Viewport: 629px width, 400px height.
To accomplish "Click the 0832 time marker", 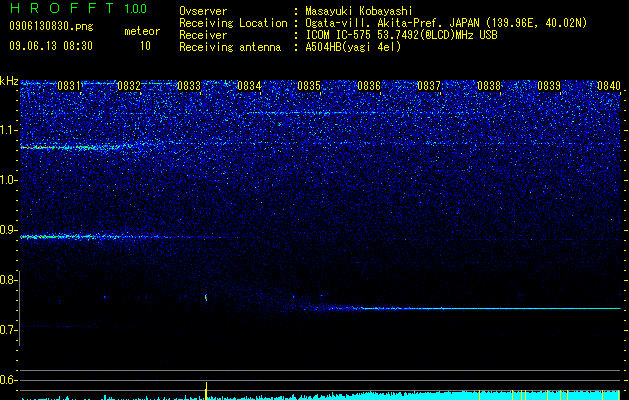I will [x=129, y=86].
